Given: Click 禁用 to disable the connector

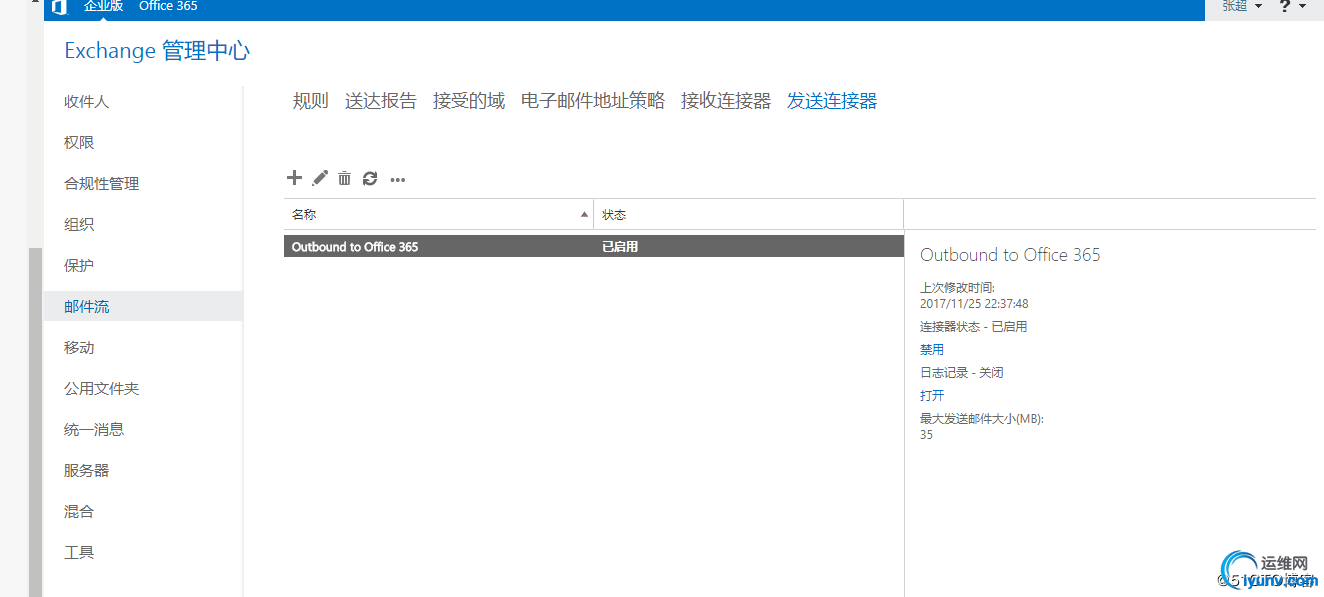Looking at the screenshot, I should pos(932,350).
